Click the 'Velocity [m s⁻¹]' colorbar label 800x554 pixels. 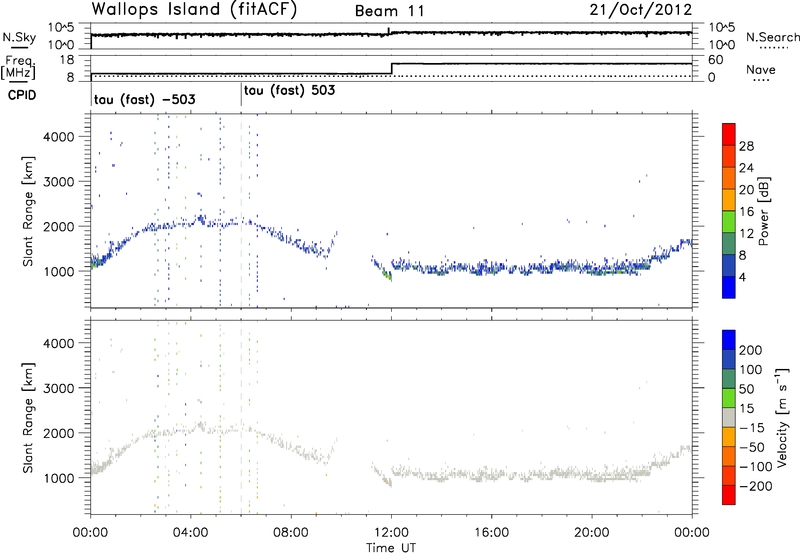[x=782, y=417]
